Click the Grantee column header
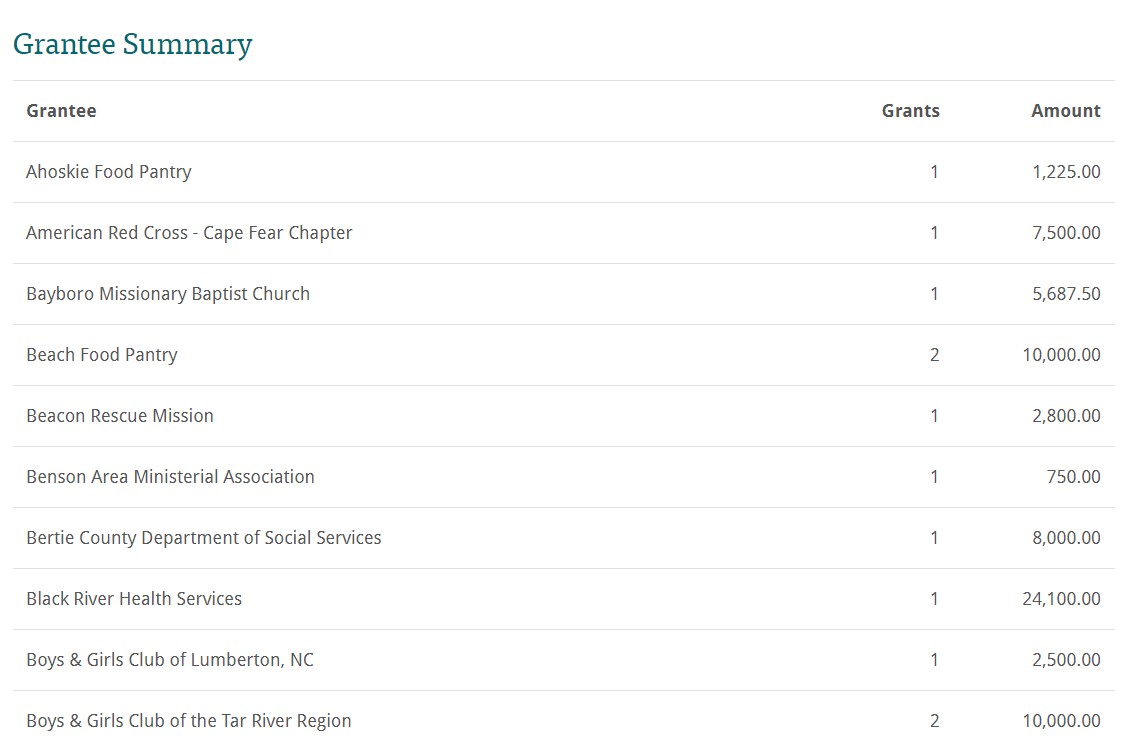This screenshot has height=741, width=1137. tap(62, 111)
